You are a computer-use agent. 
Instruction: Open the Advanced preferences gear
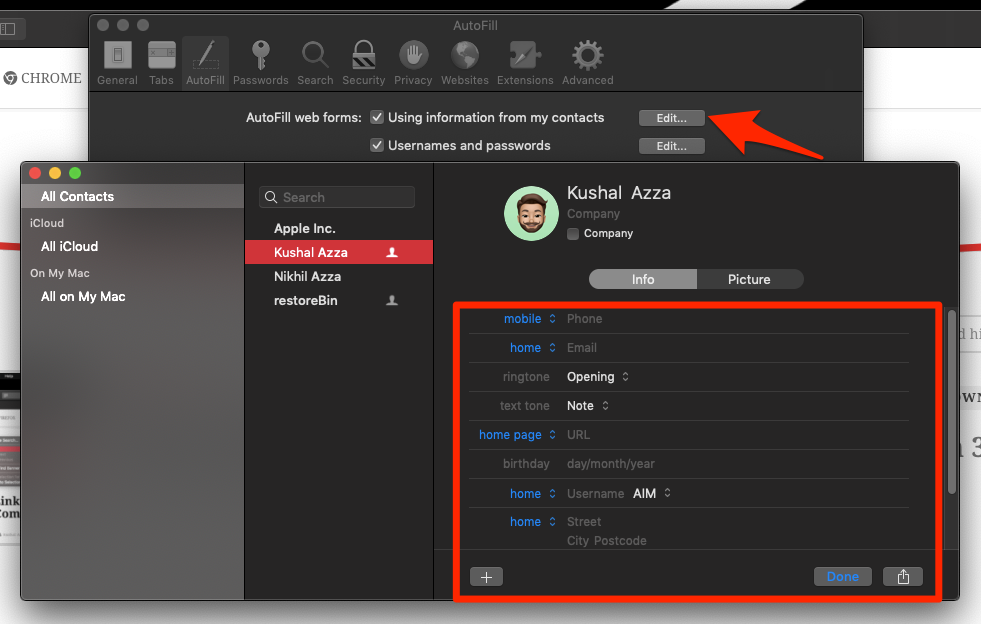tap(587, 63)
